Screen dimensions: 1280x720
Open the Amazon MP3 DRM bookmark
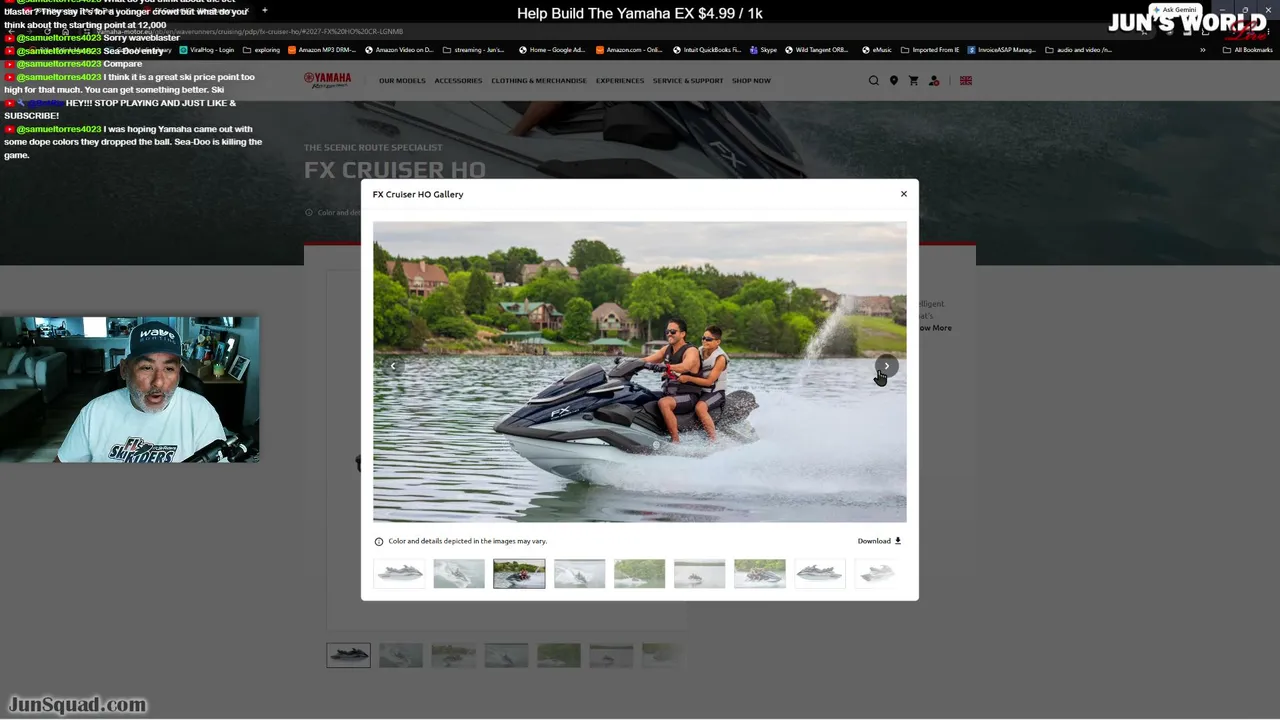tap(322, 50)
